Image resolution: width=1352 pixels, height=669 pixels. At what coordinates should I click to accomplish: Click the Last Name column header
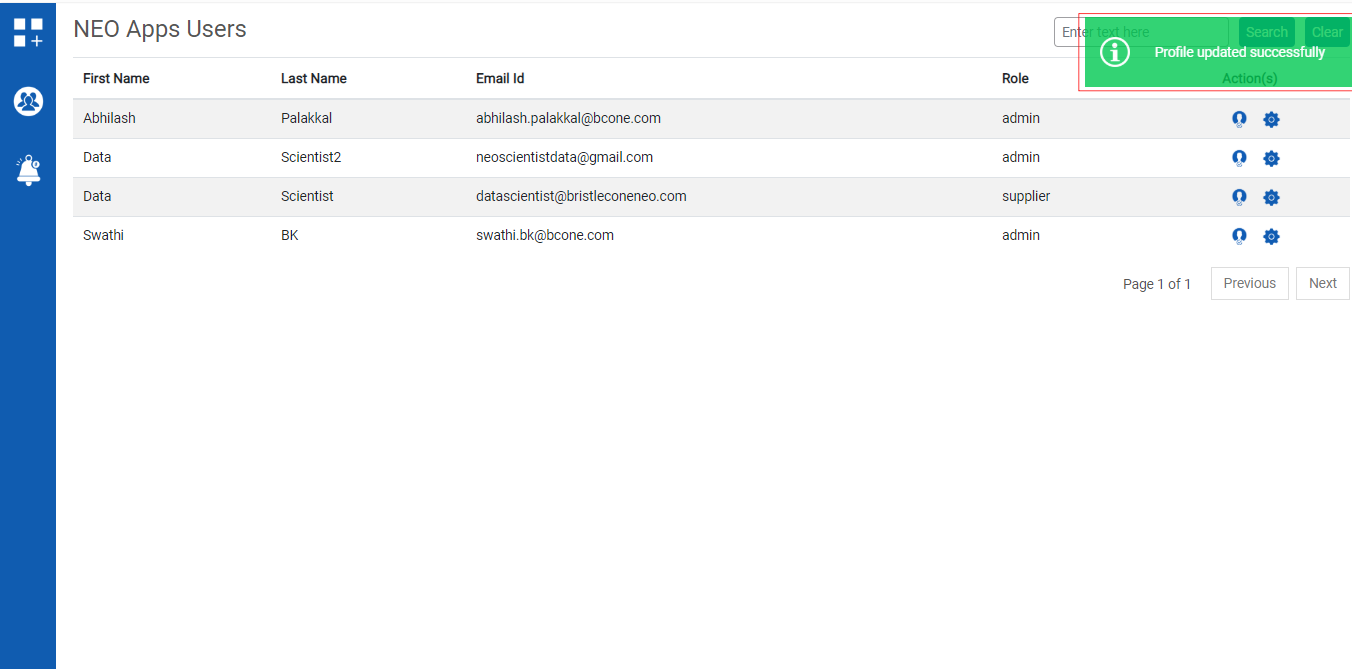(x=314, y=78)
